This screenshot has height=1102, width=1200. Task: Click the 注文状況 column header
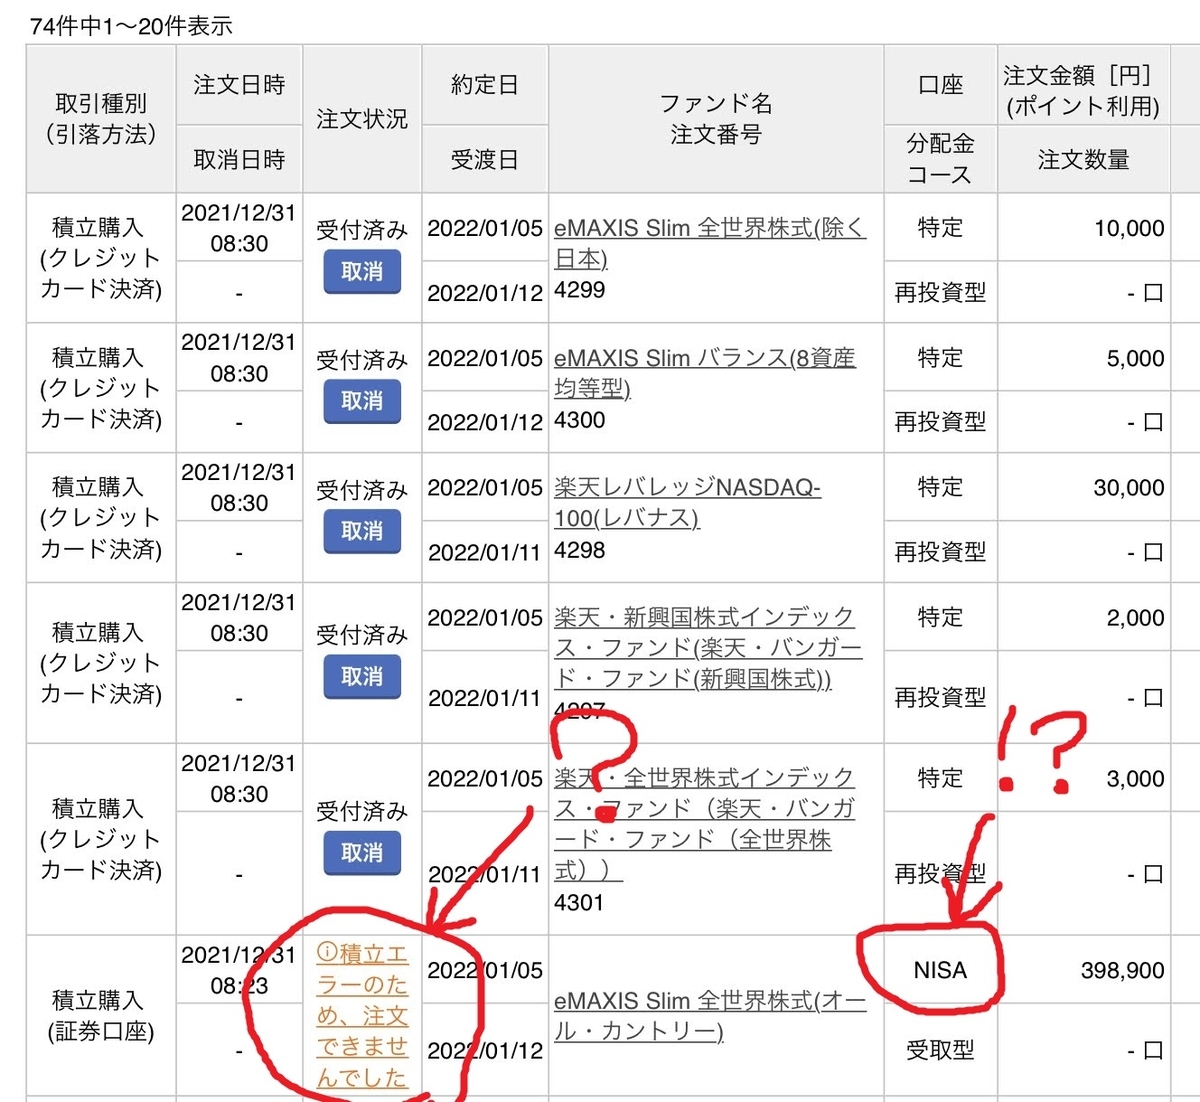tap(362, 119)
